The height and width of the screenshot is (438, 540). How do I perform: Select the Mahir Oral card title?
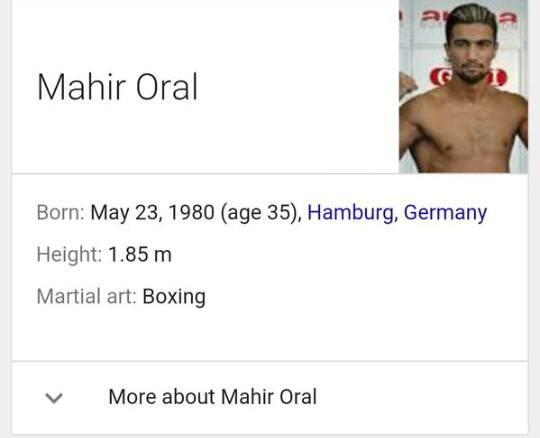click(x=117, y=87)
